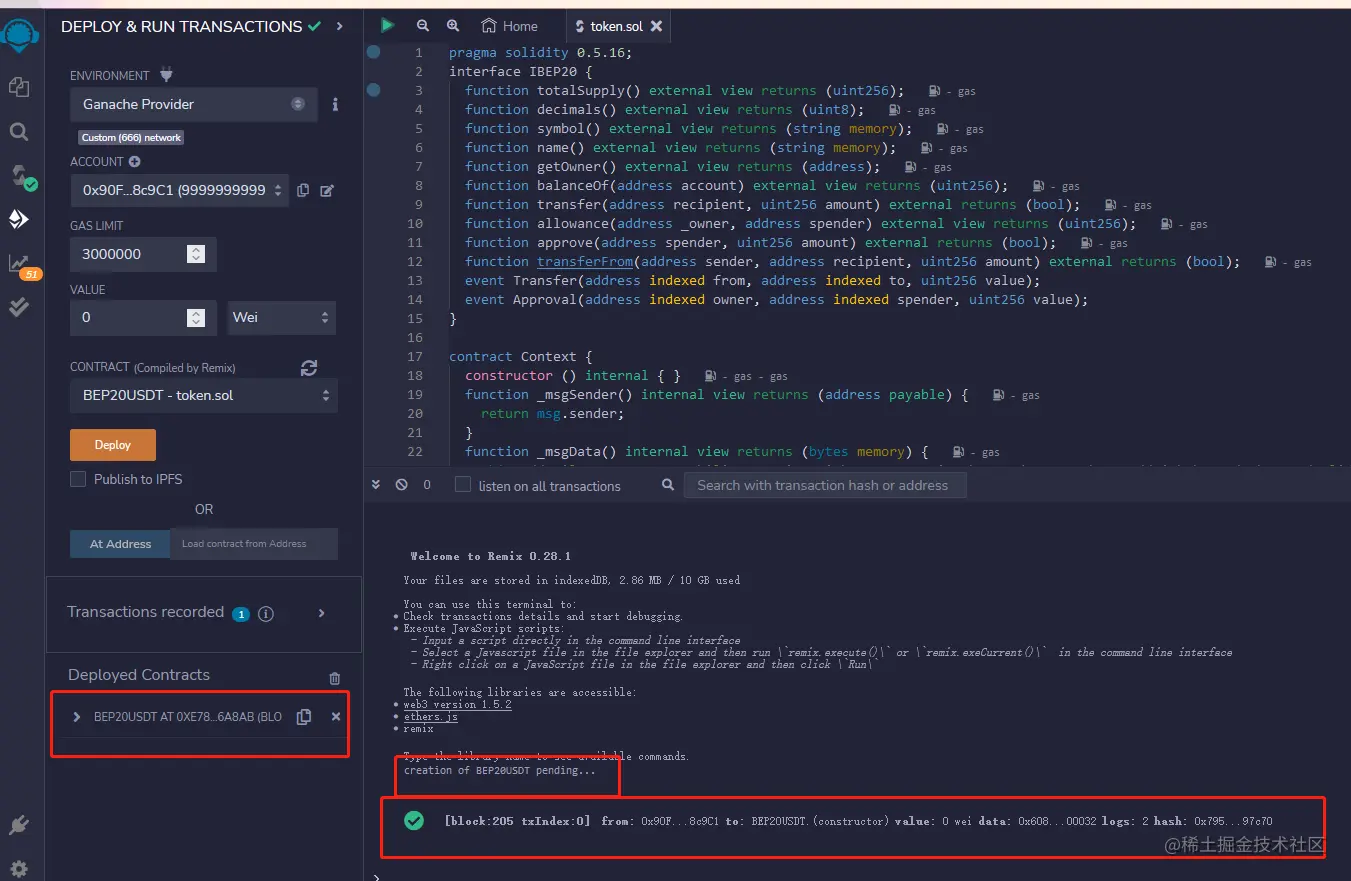Remove the deployed BEP20USDT instance

point(336,717)
